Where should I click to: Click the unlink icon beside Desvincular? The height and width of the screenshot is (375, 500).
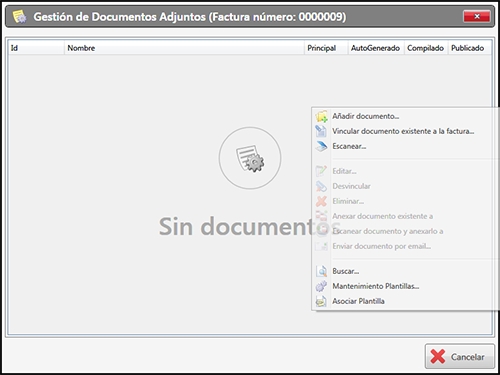321,186
